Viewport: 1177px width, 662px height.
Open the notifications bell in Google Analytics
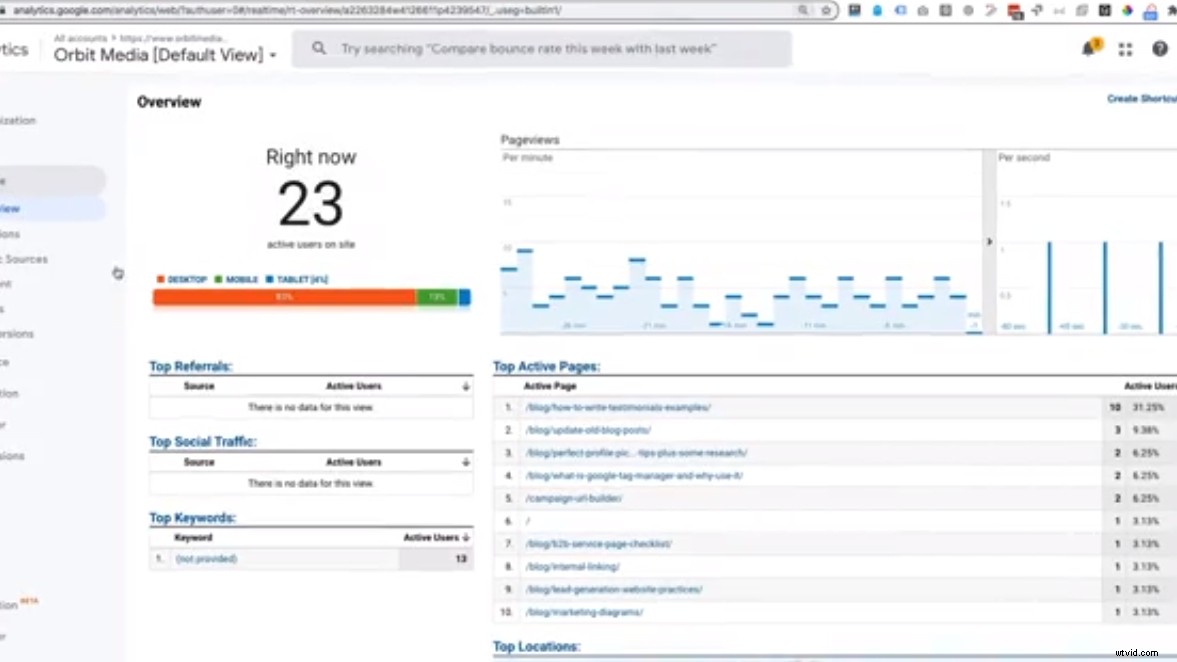click(x=1089, y=48)
